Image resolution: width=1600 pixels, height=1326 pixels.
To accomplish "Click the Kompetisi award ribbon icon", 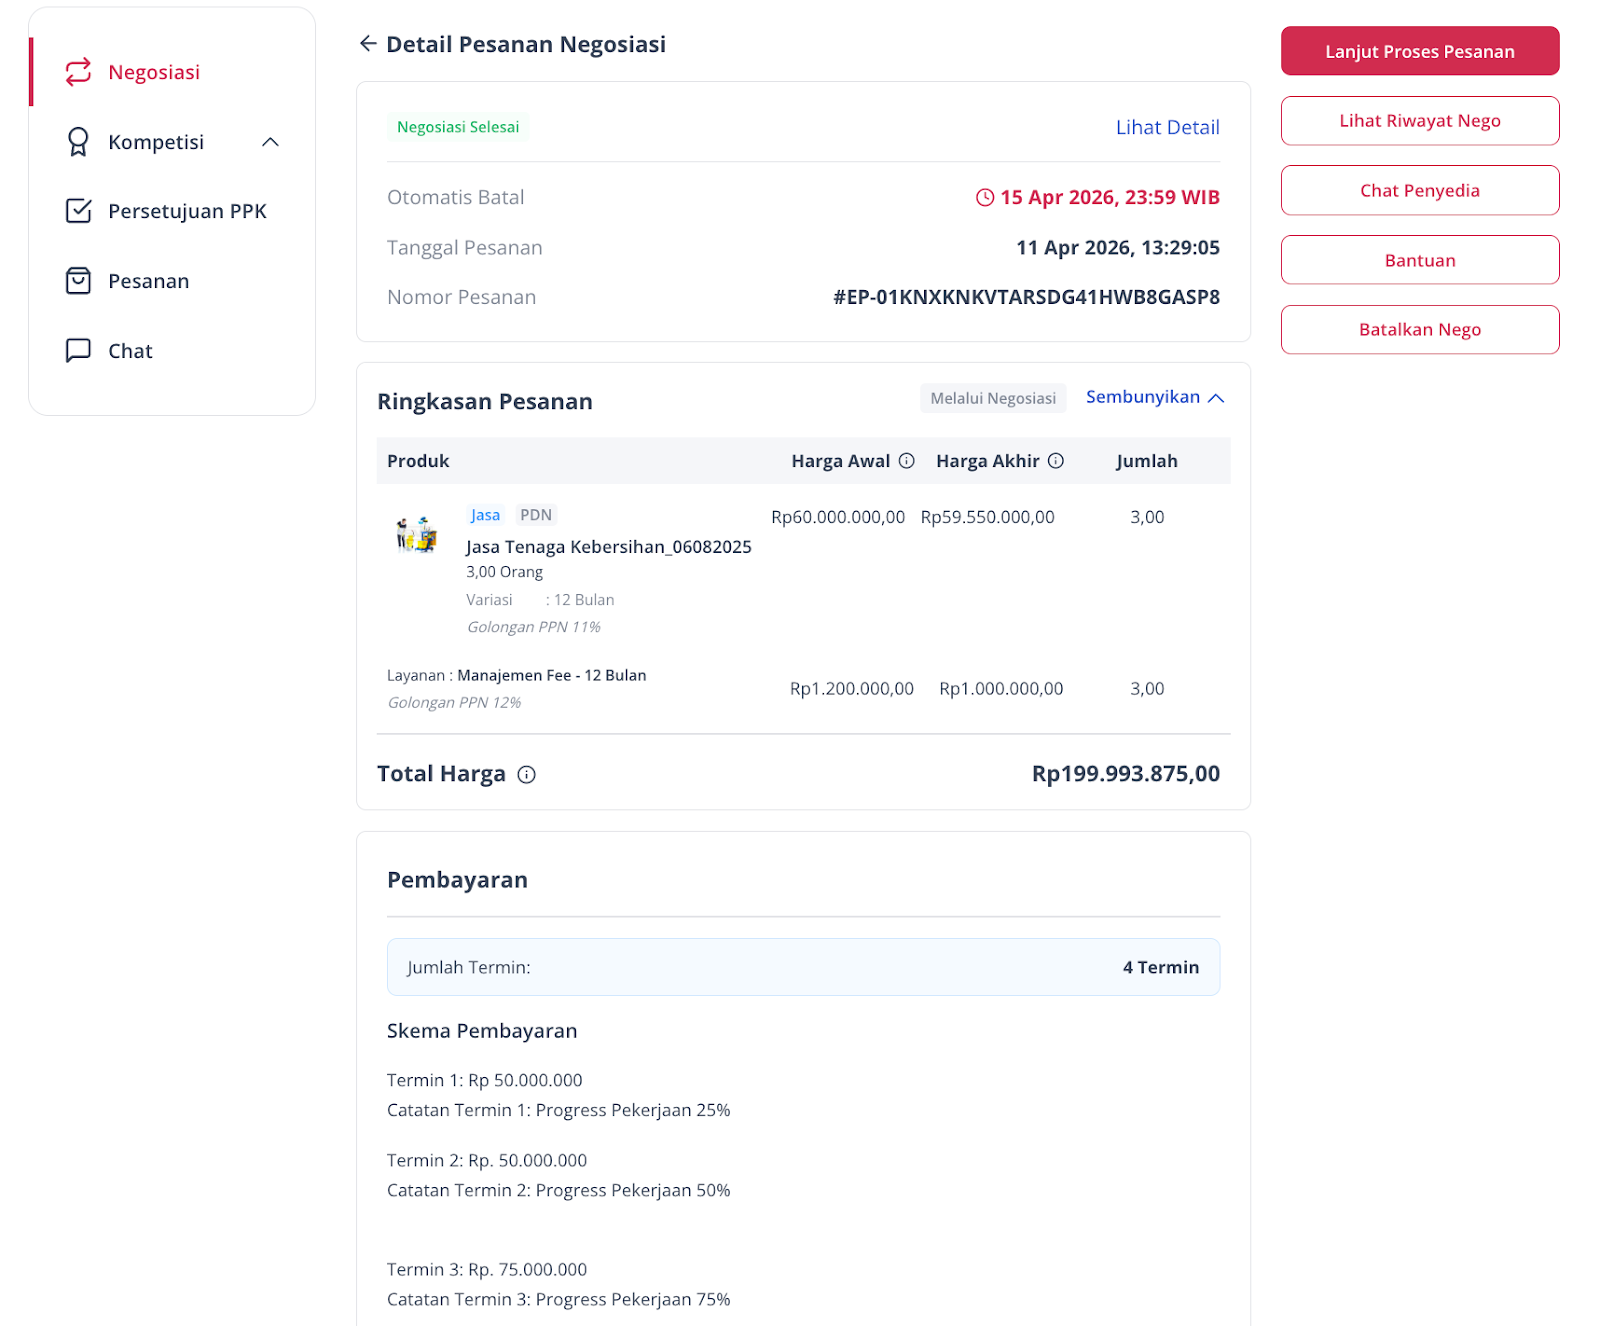I will 78,142.
